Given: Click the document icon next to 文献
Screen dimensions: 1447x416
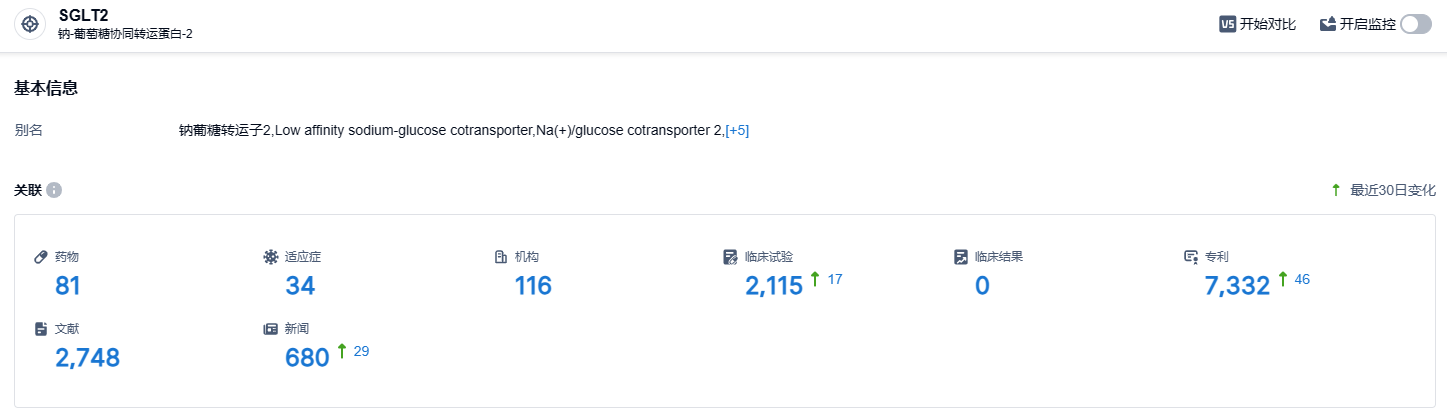Looking at the screenshot, I should [41, 329].
